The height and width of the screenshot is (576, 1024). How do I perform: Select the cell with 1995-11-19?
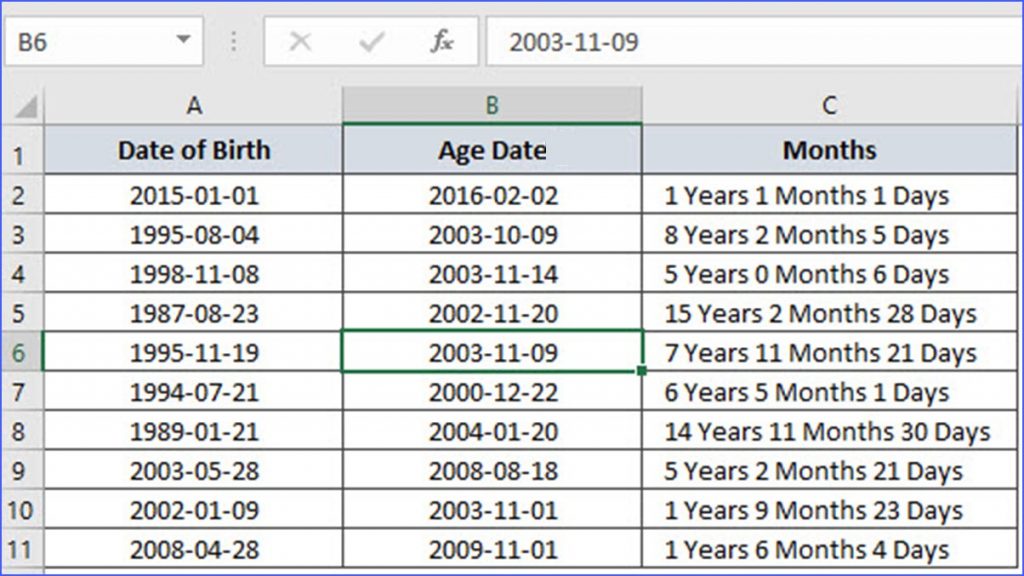click(193, 352)
